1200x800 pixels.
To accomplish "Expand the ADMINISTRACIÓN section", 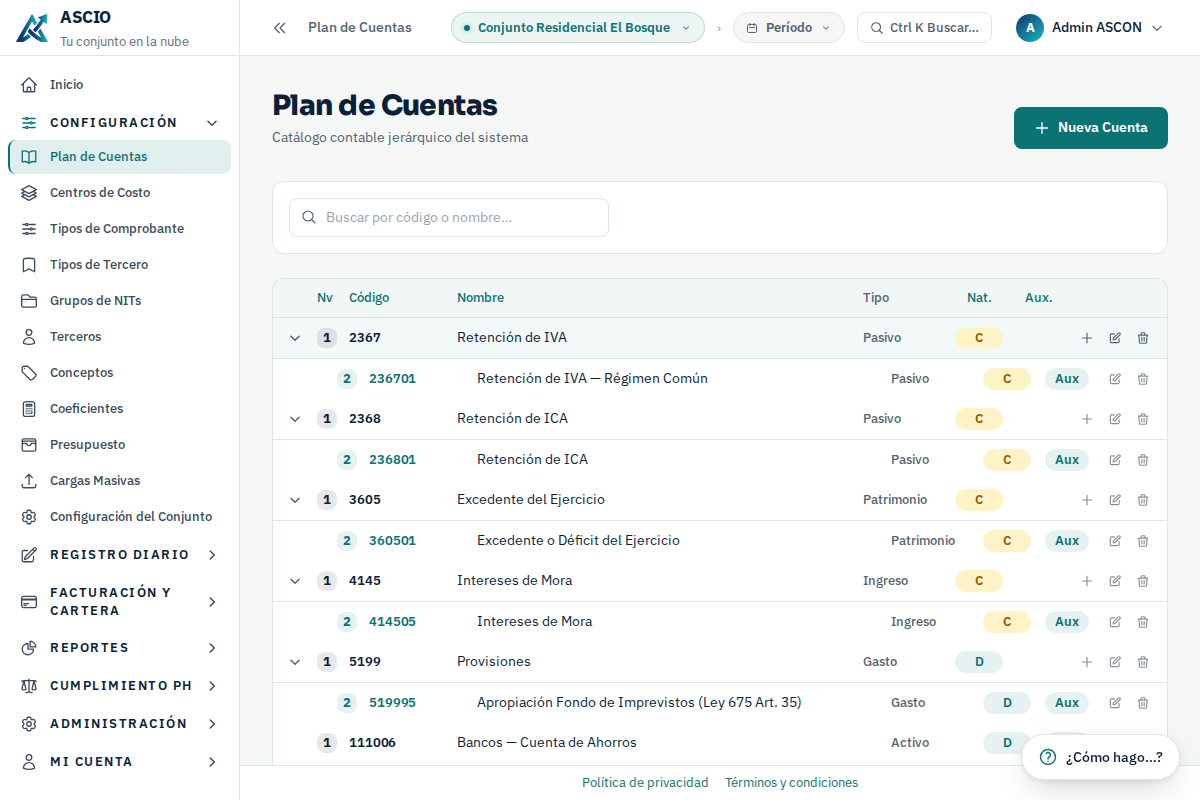I will (120, 724).
